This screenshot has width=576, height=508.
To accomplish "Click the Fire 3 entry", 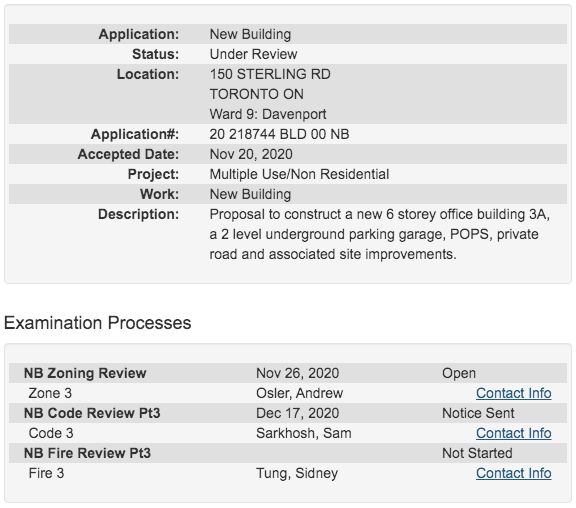I will click(x=46, y=473).
